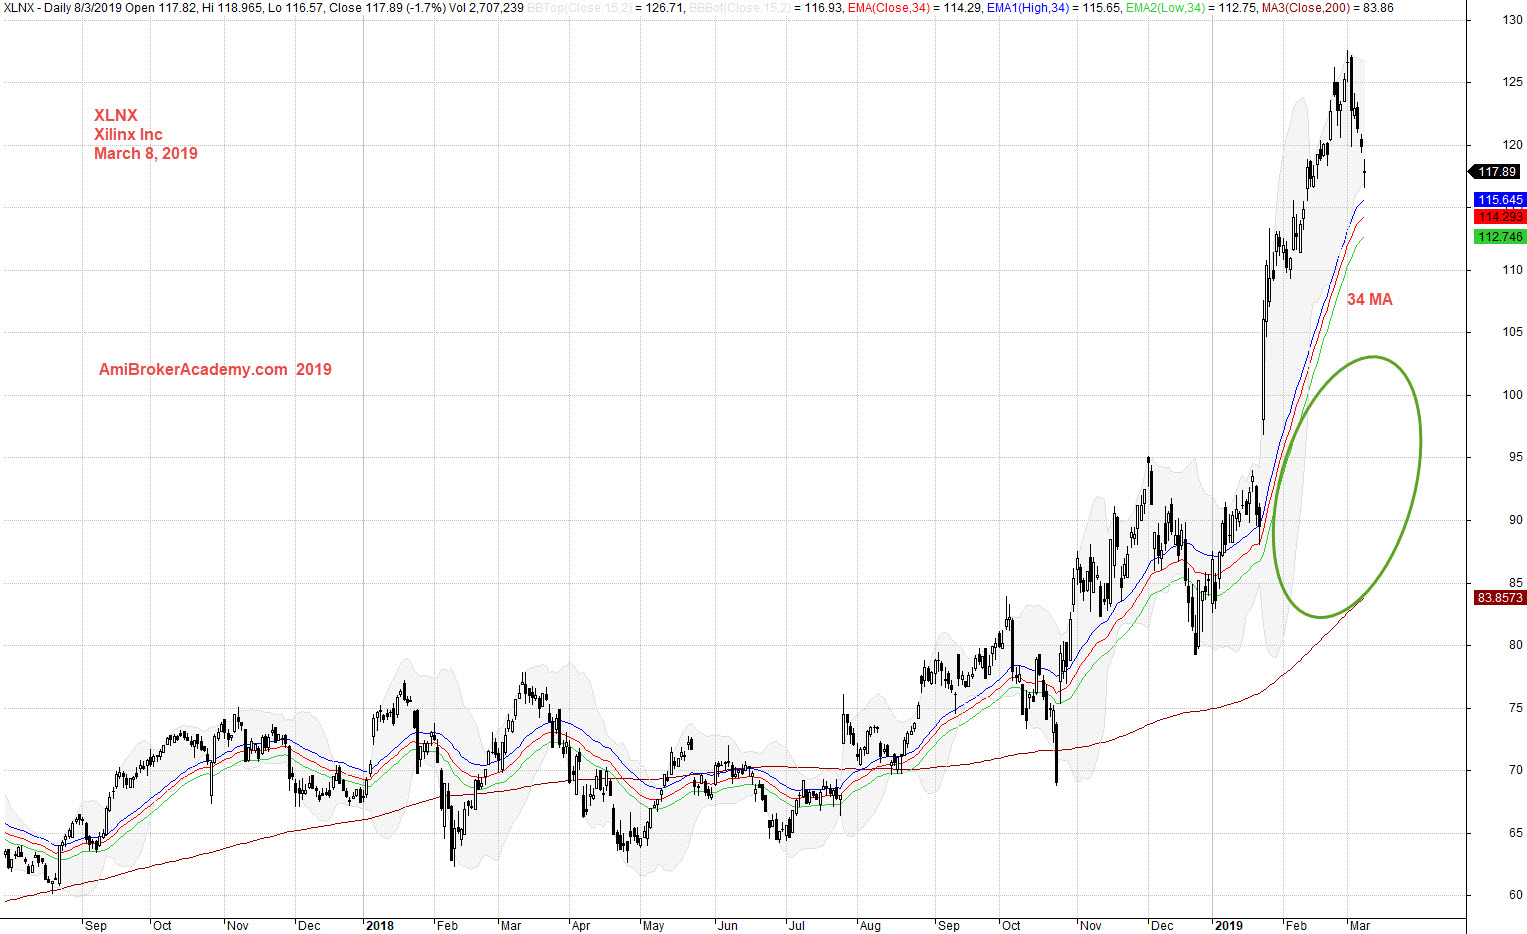Select the Xilinx Inc annotation text
1527x934 pixels.
tap(128, 135)
